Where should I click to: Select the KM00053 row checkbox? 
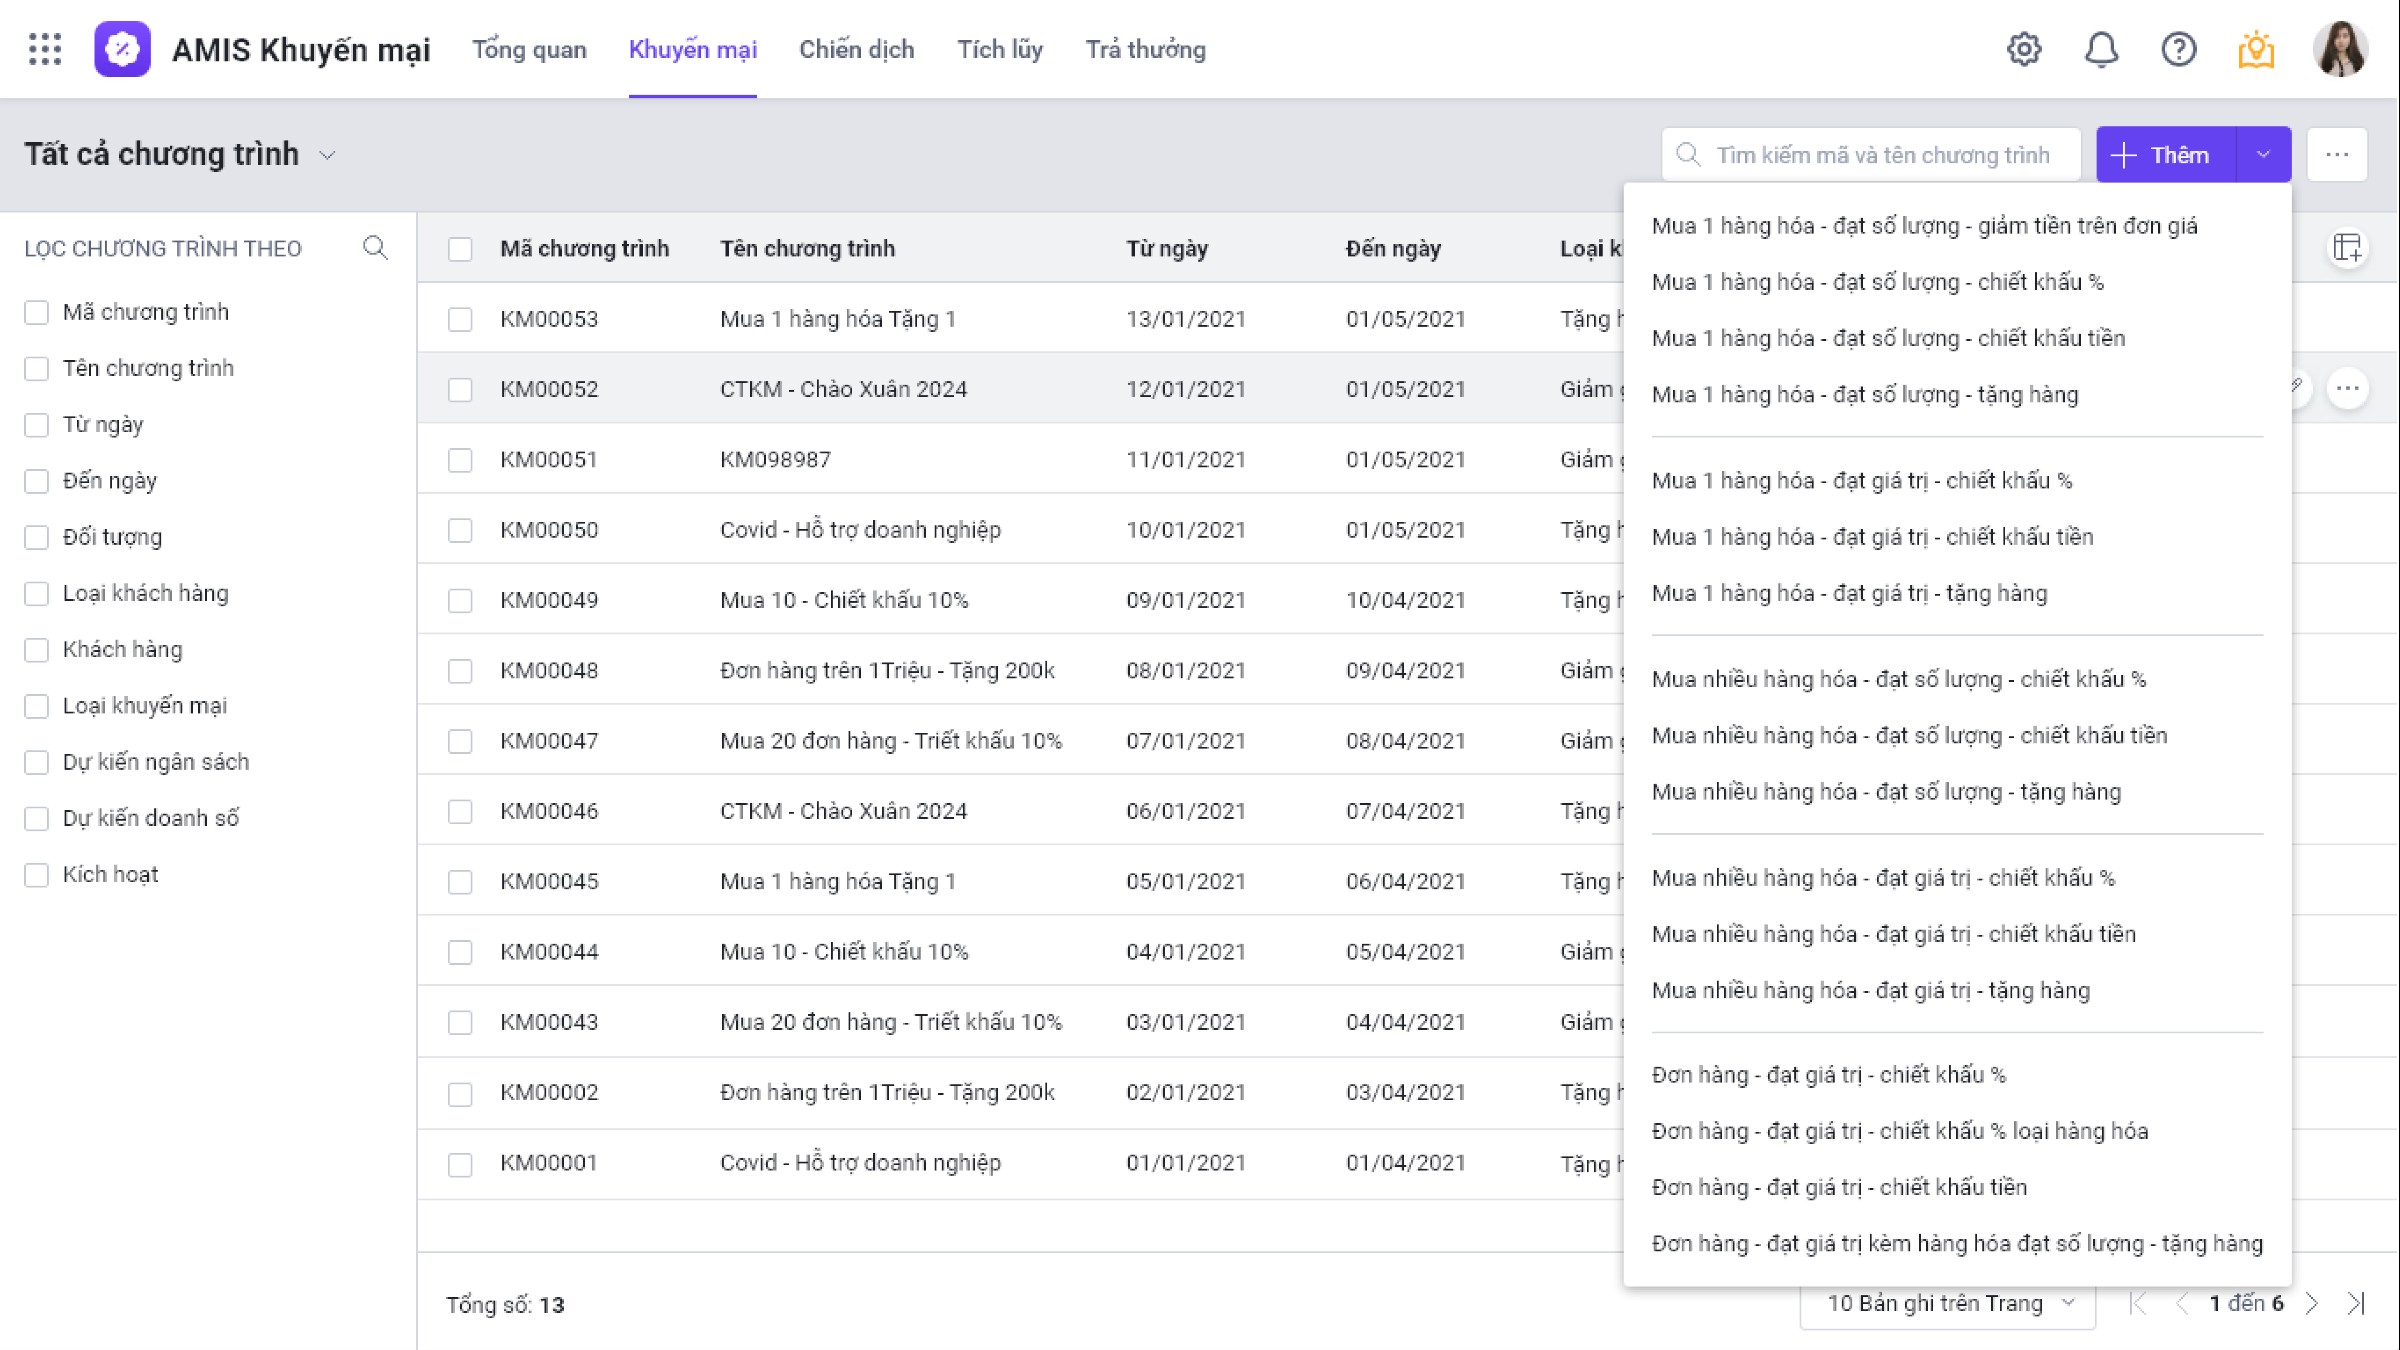(460, 319)
